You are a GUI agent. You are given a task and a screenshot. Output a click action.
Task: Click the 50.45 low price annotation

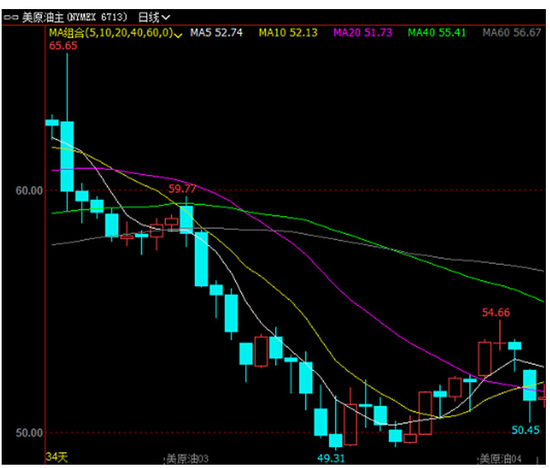[525, 430]
